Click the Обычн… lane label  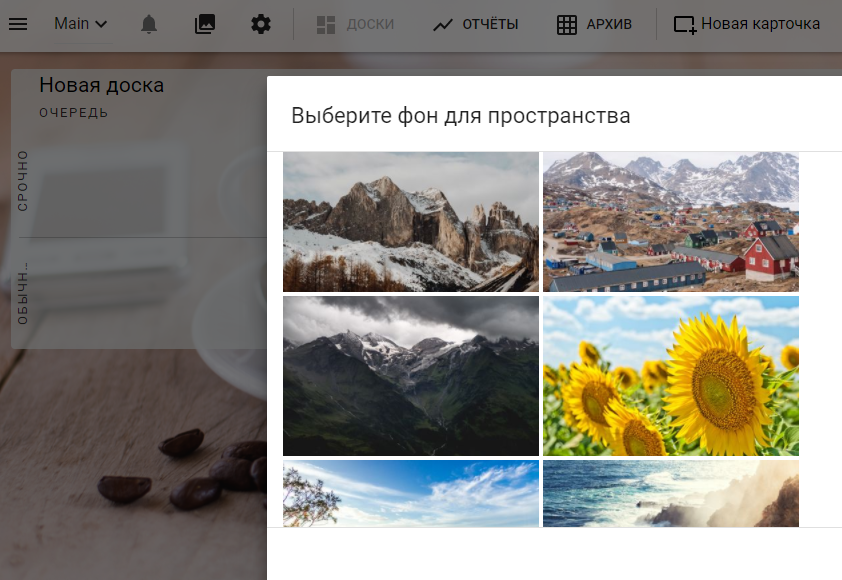tap(23, 293)
